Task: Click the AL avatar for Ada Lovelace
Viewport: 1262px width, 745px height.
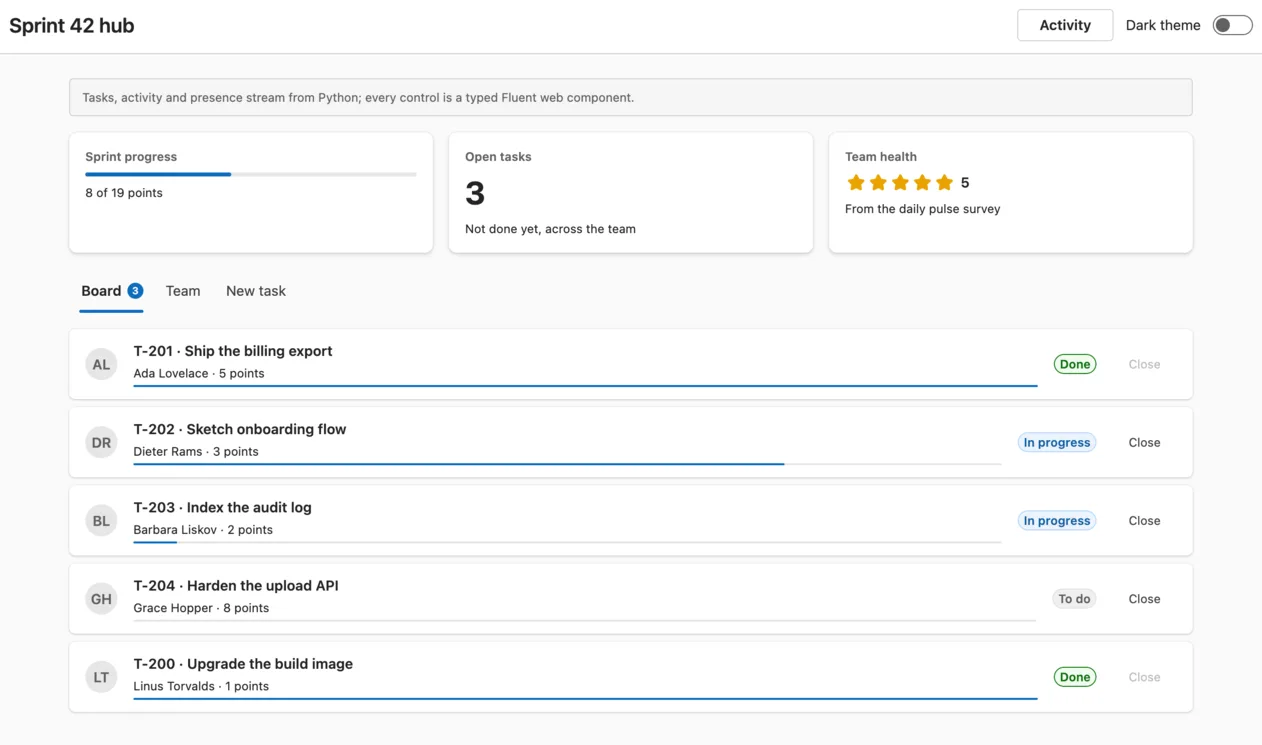Action: [x=101, y=364]
